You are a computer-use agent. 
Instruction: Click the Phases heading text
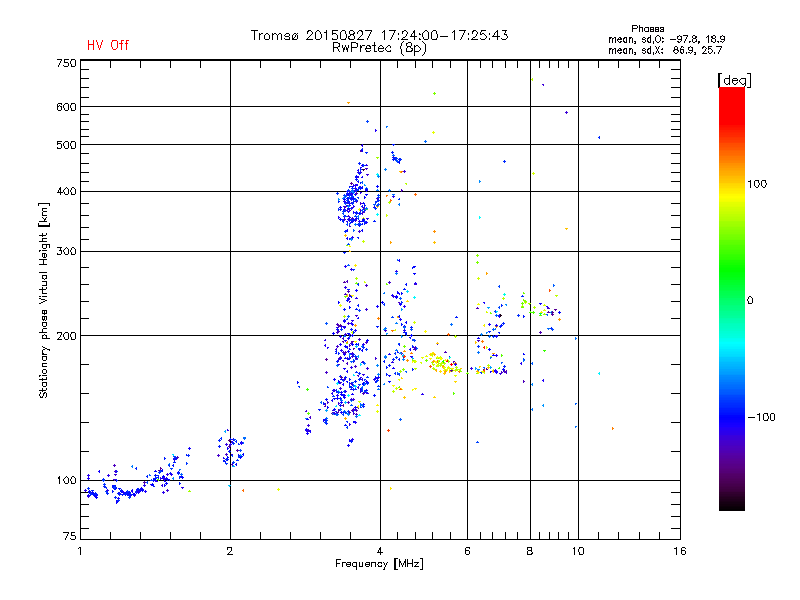647,29
